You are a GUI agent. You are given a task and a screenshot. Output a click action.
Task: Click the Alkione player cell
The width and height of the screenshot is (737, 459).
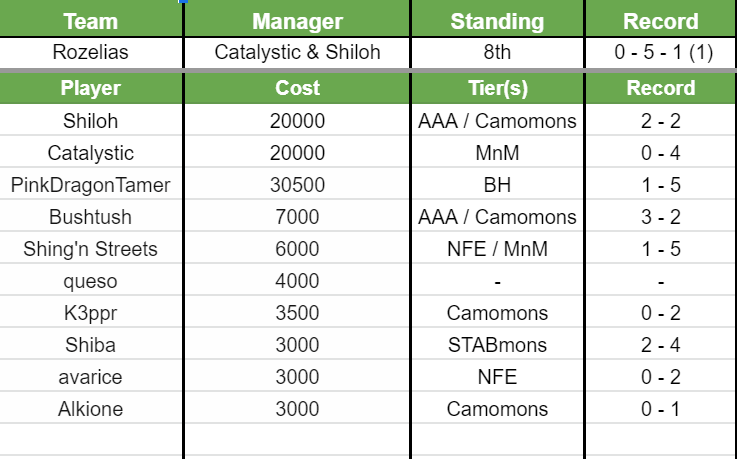91,408
